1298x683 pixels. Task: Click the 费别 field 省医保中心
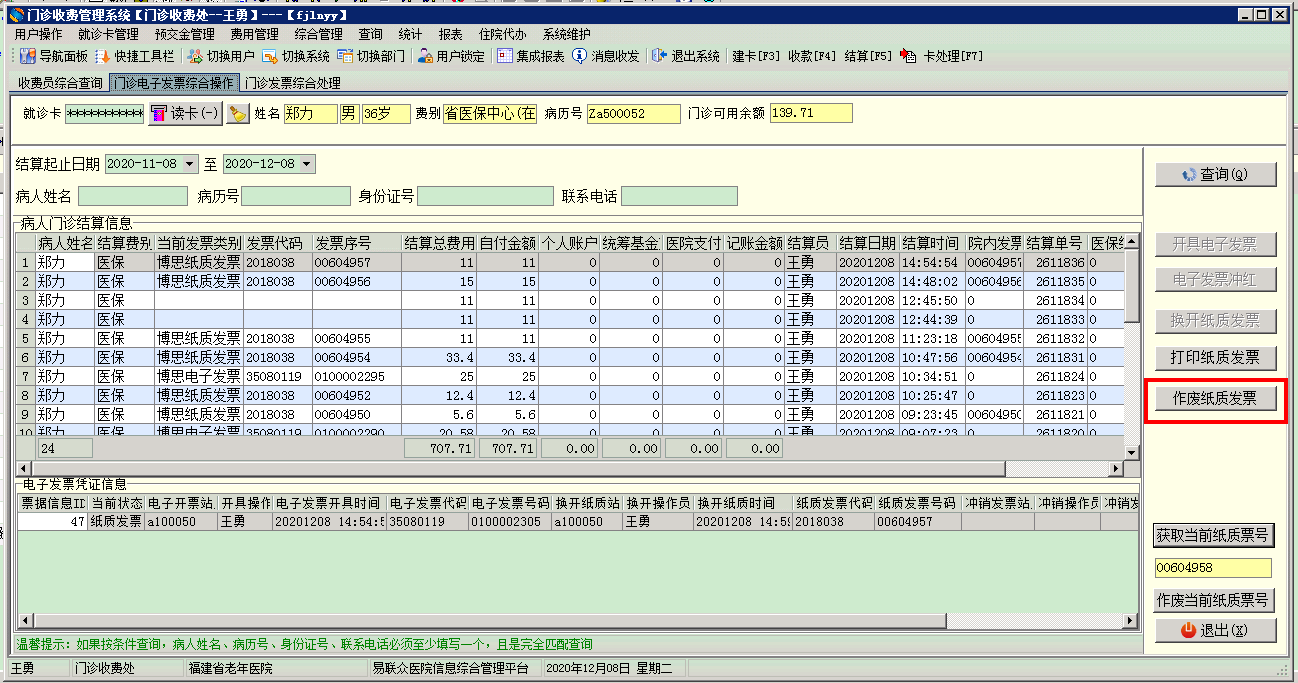(x=490, y=114)
